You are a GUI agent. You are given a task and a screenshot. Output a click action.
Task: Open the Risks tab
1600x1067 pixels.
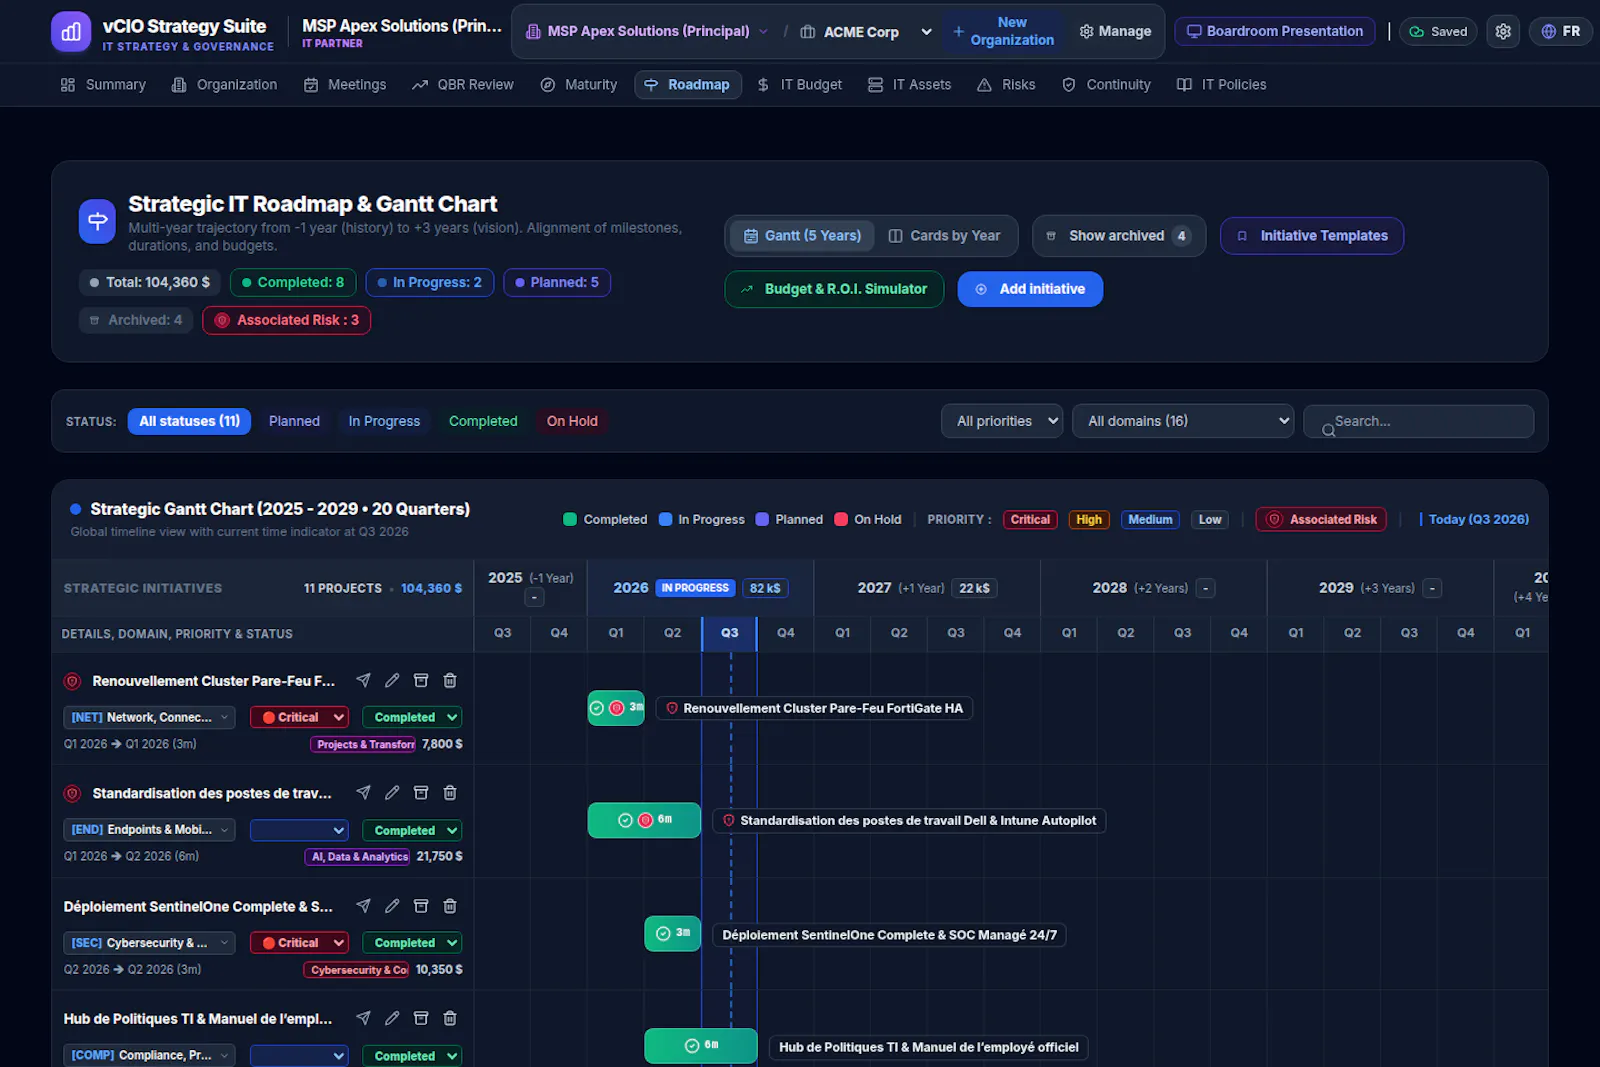(1006, 85)
